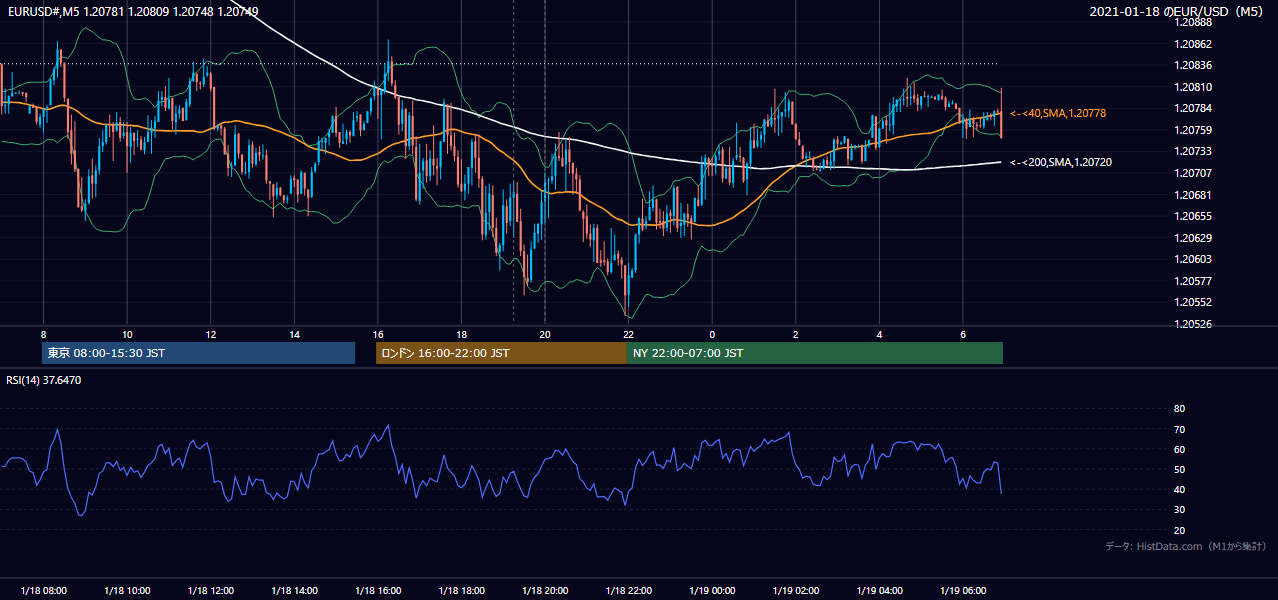The width and height of the screenshot is (1278, 600).
Task: Click the 40 SMA 1.20778 label
Action: pos(1058,114)
